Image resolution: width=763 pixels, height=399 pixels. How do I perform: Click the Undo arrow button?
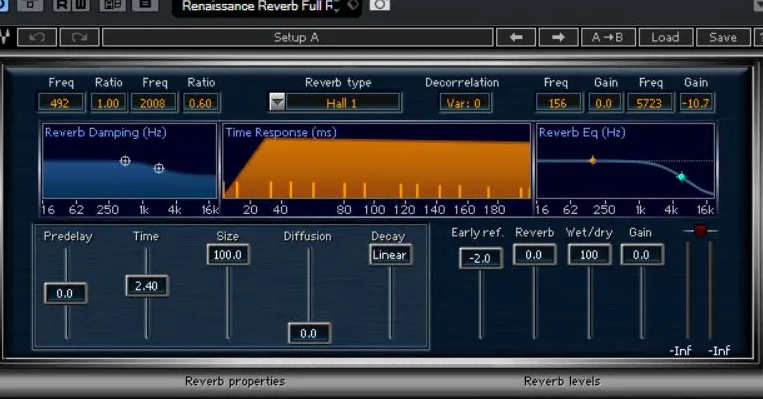[x=37, y=37]
